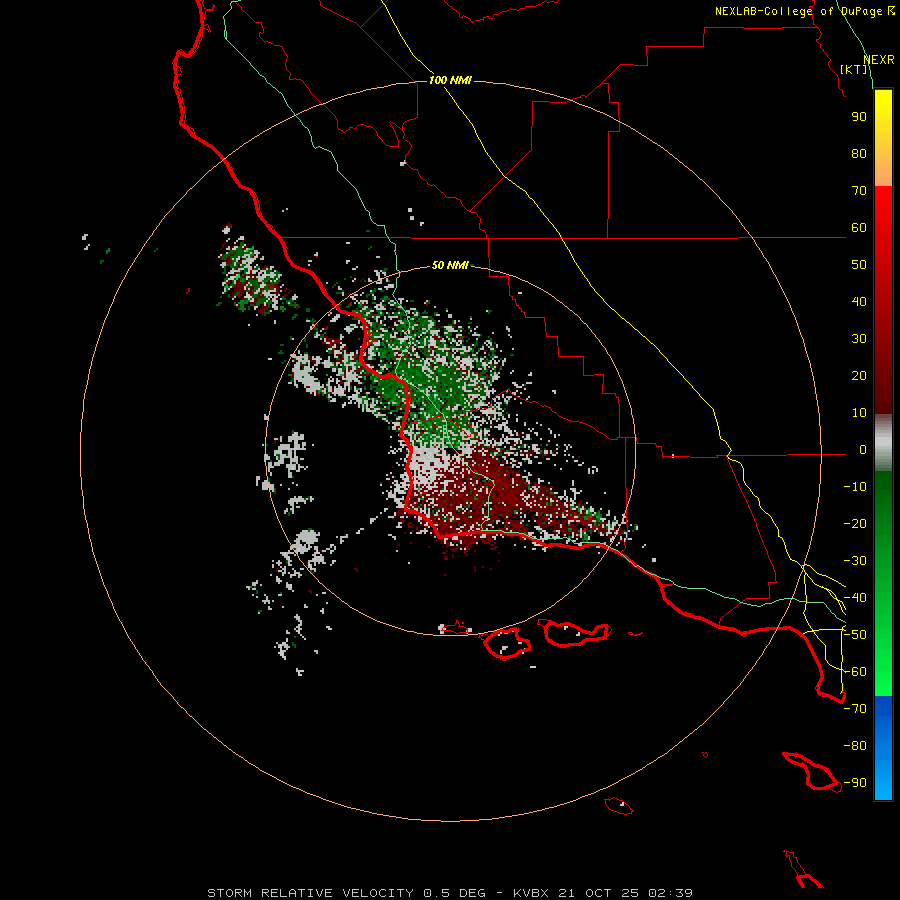Click the -70 value on velocity scale

coord(855,709)
